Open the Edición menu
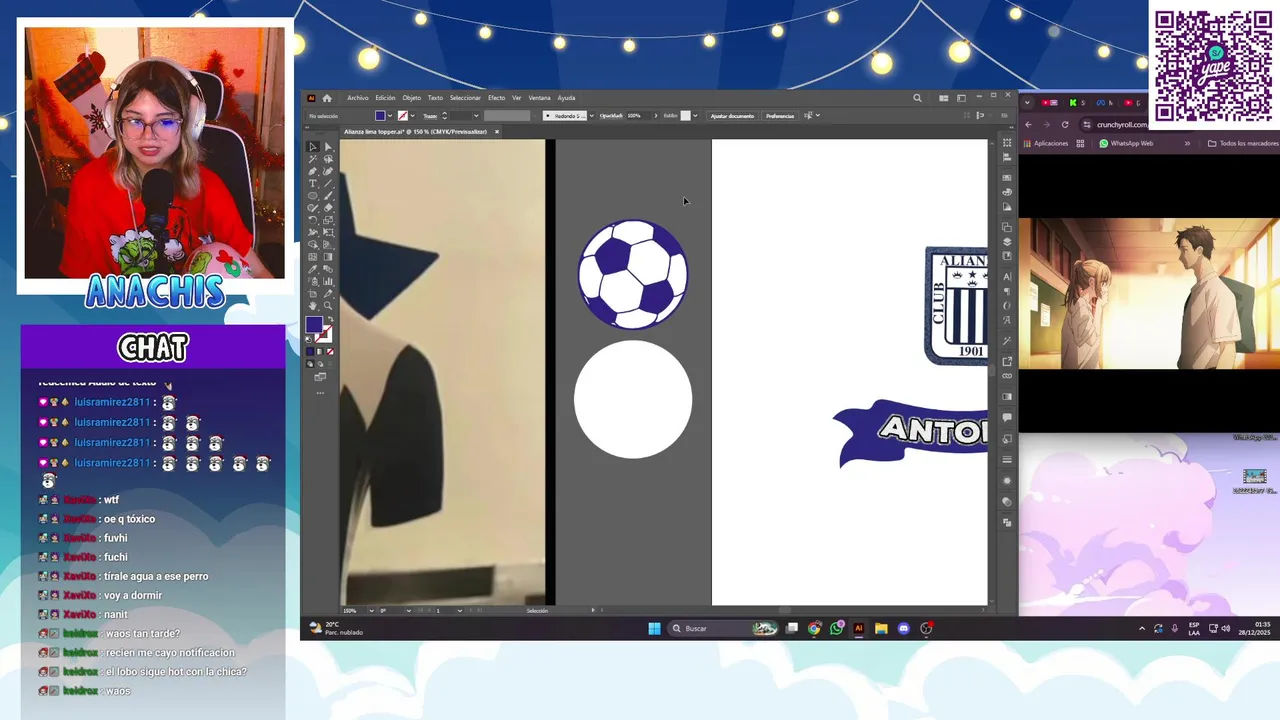 [x=385, y=98]
